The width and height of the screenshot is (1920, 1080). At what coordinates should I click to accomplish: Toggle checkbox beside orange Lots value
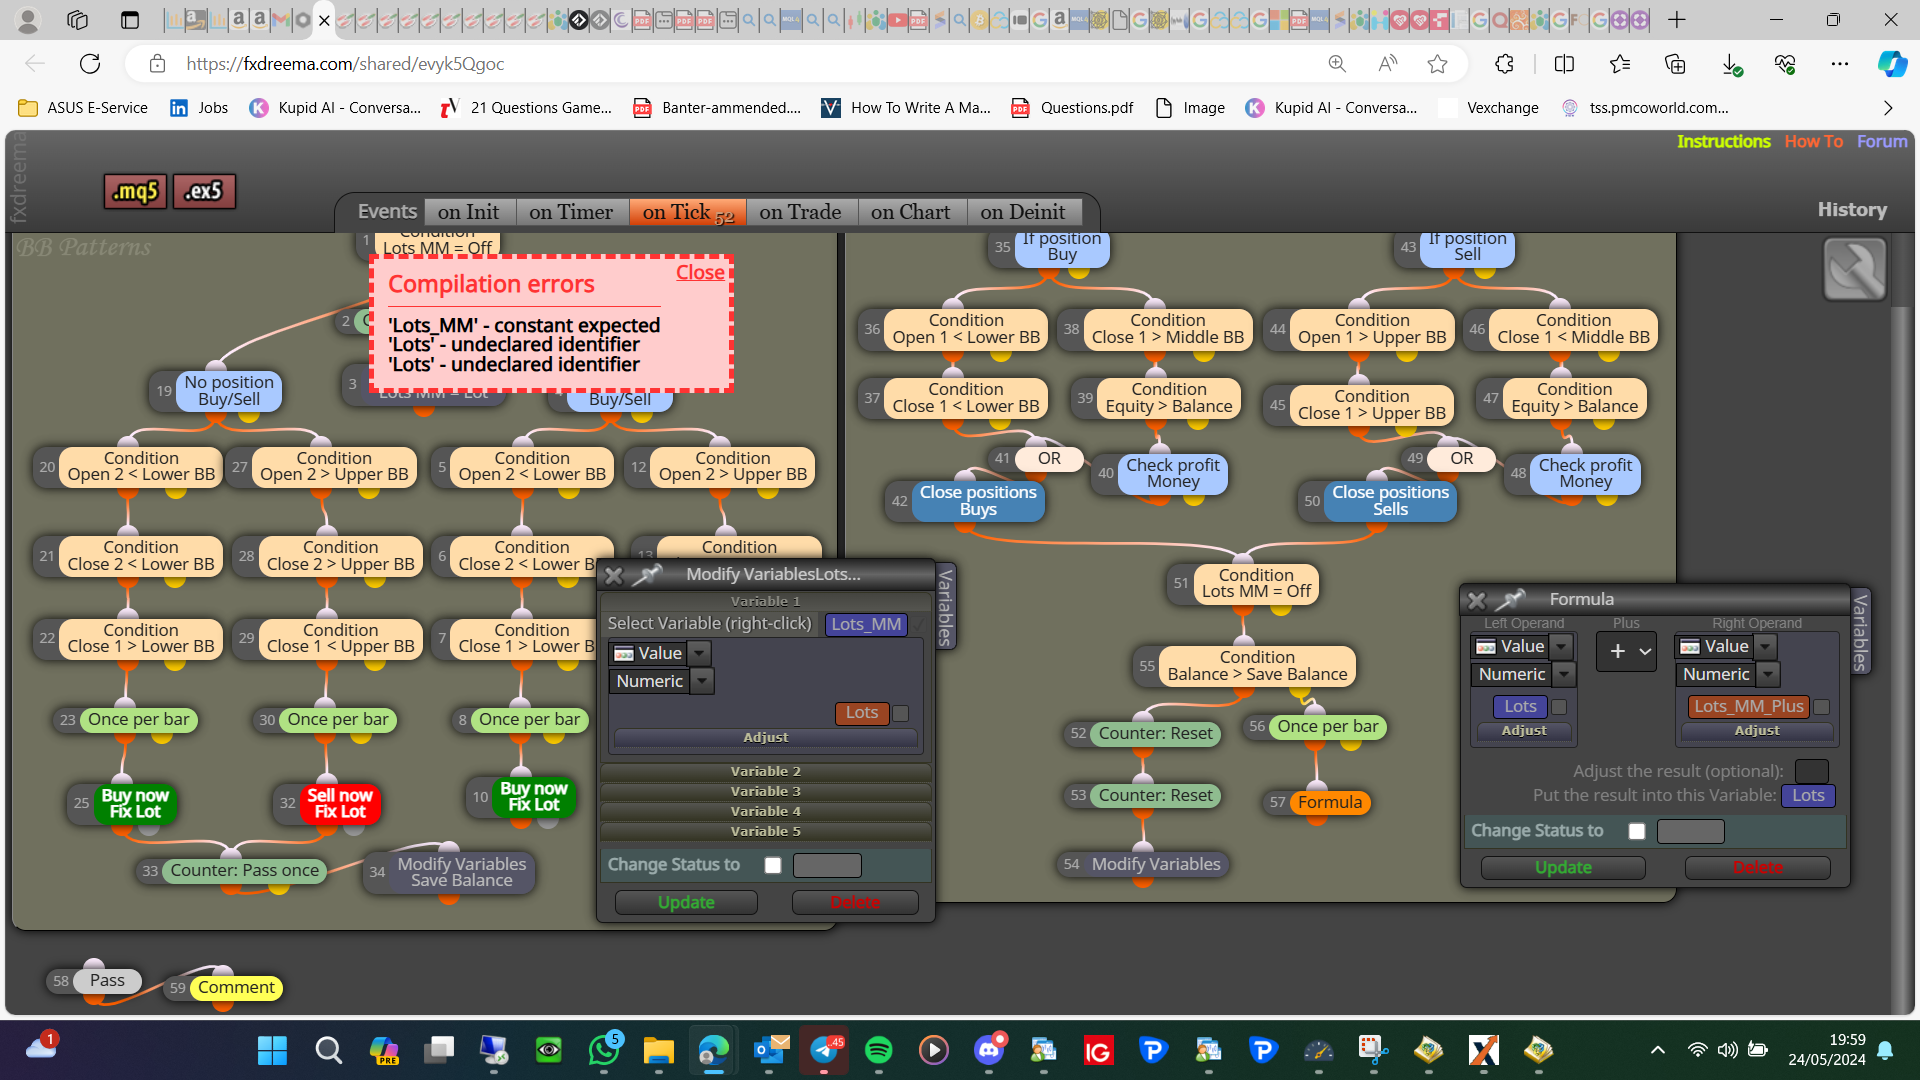tap(900, 714)
